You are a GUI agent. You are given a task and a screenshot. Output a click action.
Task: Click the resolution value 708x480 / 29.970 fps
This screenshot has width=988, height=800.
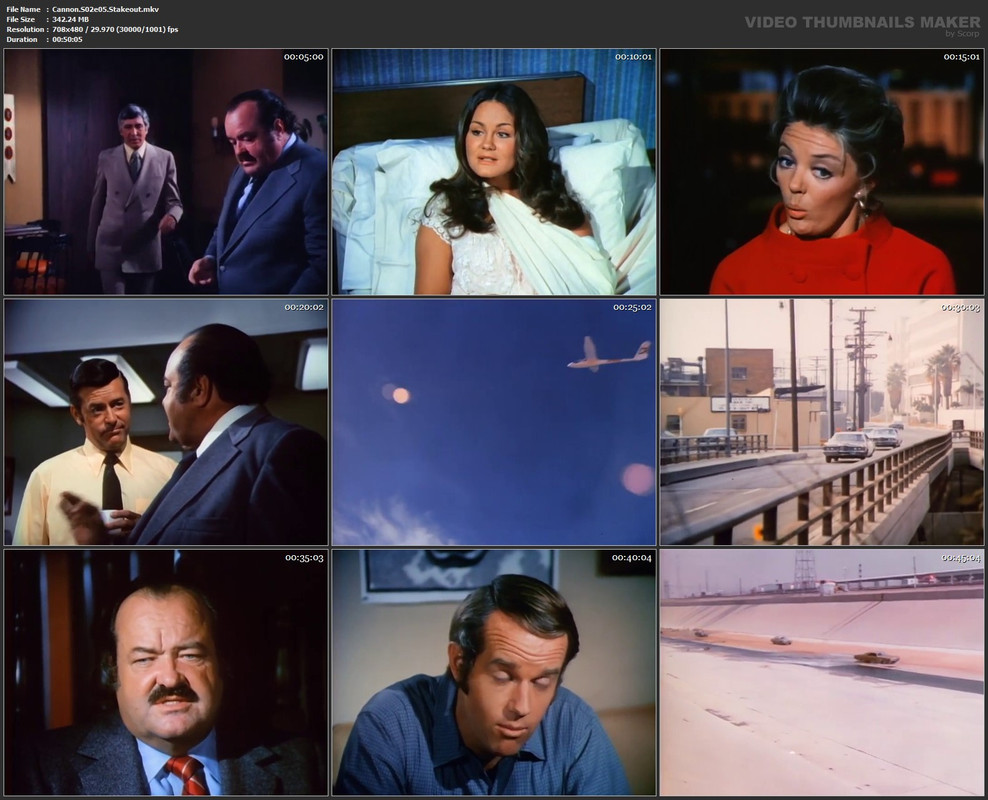(x=115, y=30)
